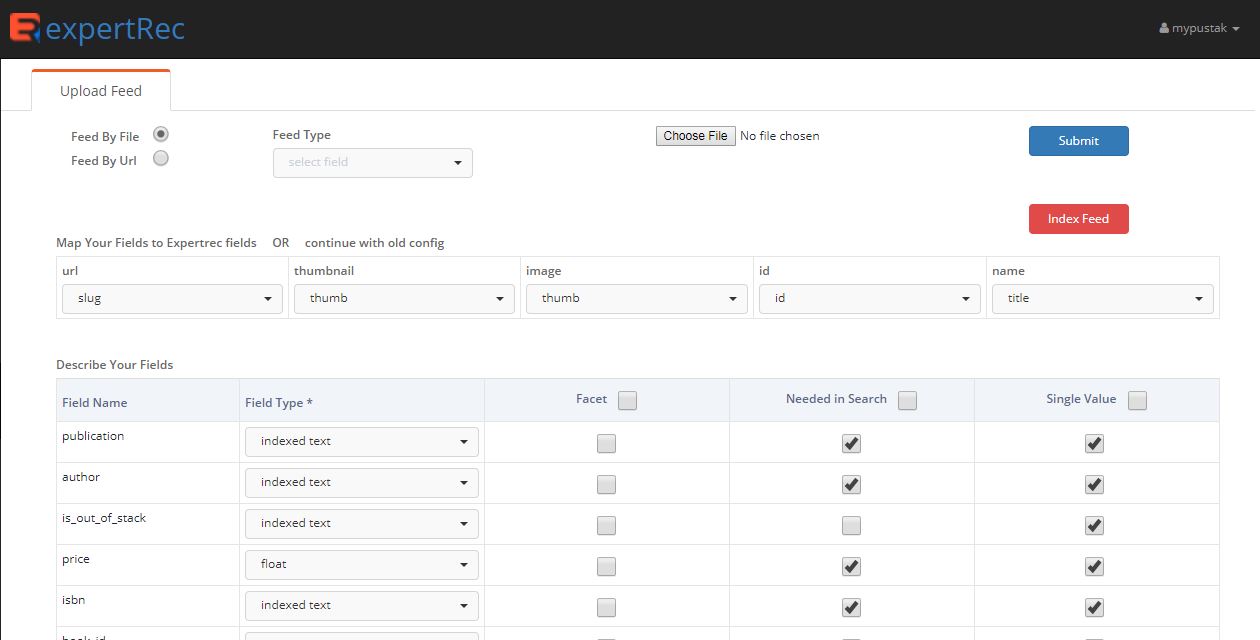1260x640 pixels.
Task: Click the Choose File button
Action: coord(695,135)
